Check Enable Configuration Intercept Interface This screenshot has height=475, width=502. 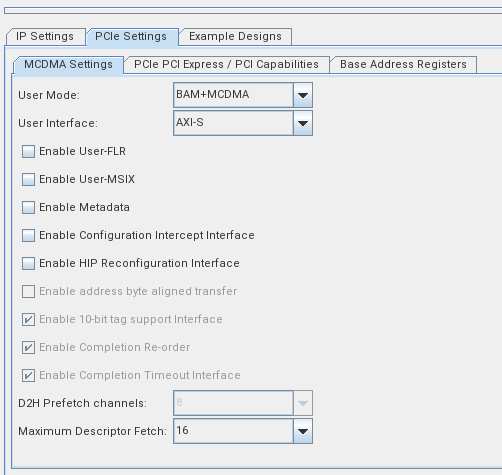(28, 235)
